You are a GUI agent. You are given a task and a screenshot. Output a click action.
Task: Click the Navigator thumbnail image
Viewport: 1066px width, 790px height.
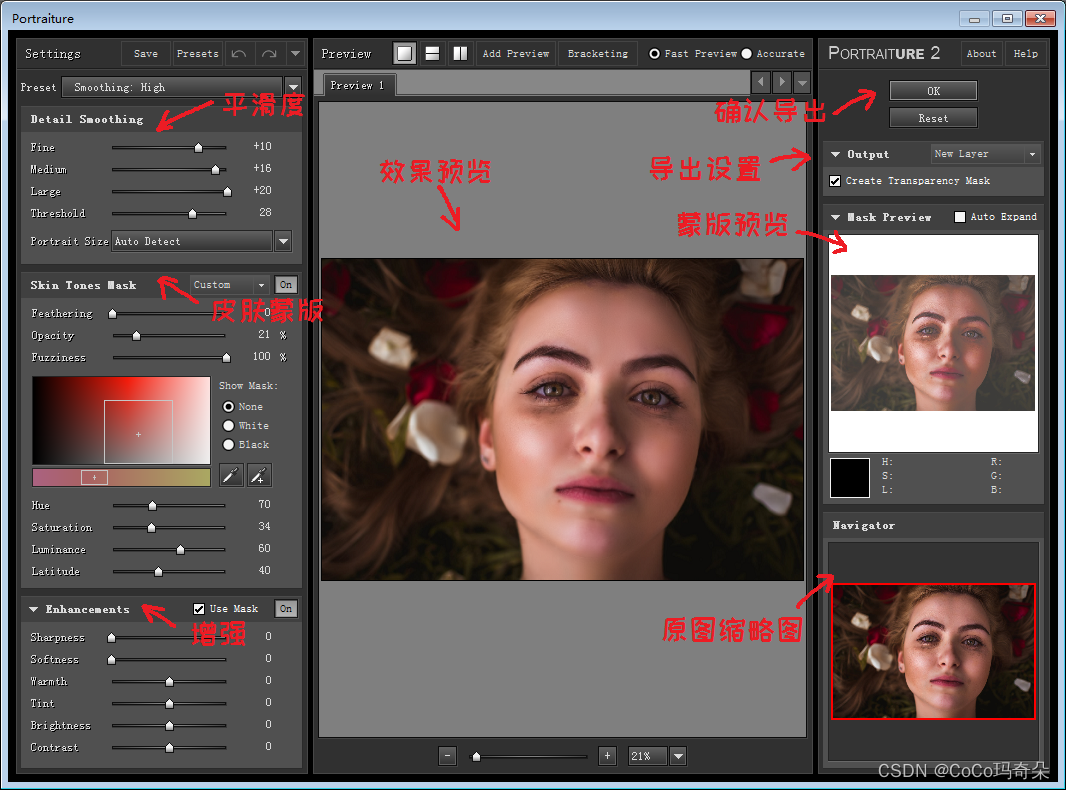point(933,651)
